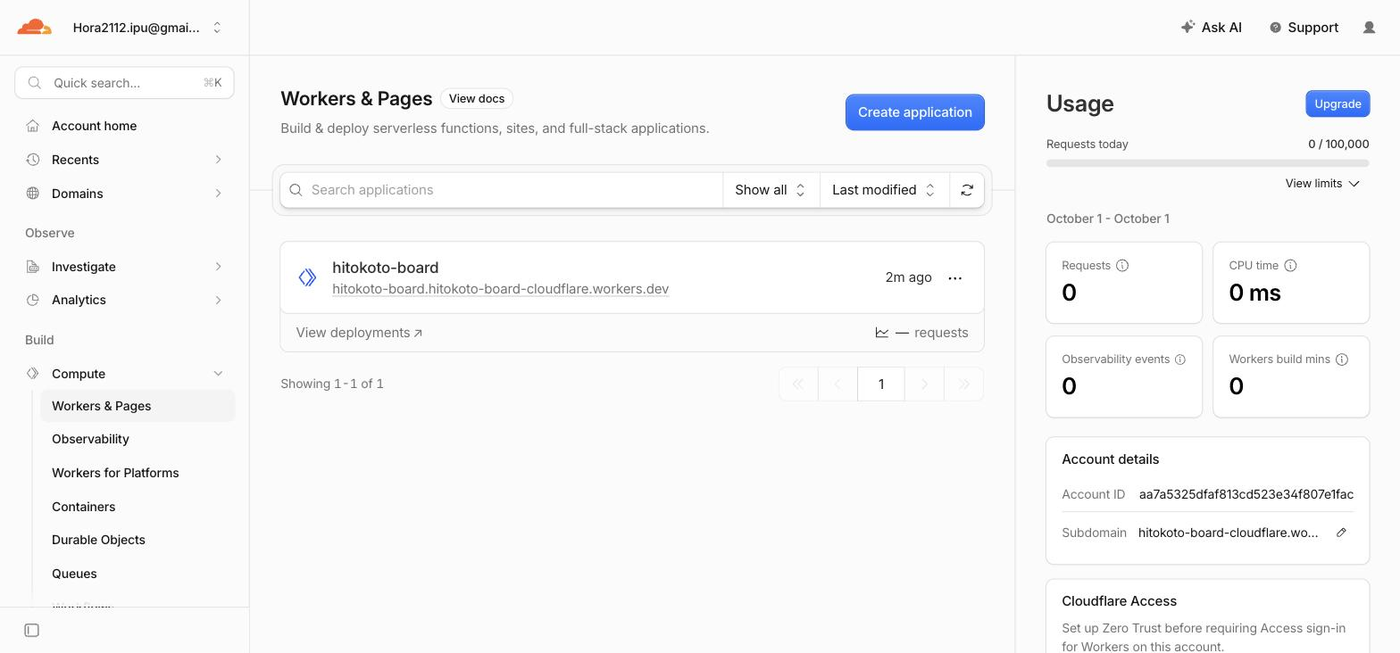Click the Recents clock icon

click(x=33, y=160)
